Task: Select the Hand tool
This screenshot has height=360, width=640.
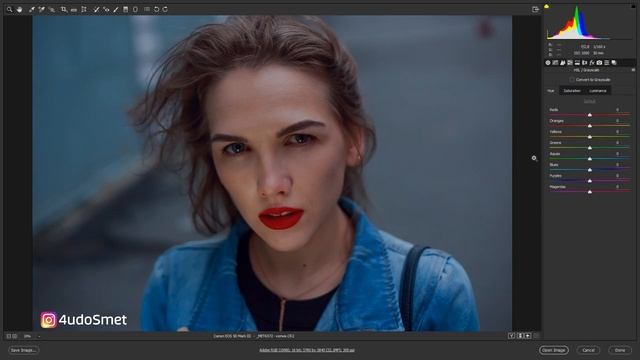Action: tap(19, 9)
